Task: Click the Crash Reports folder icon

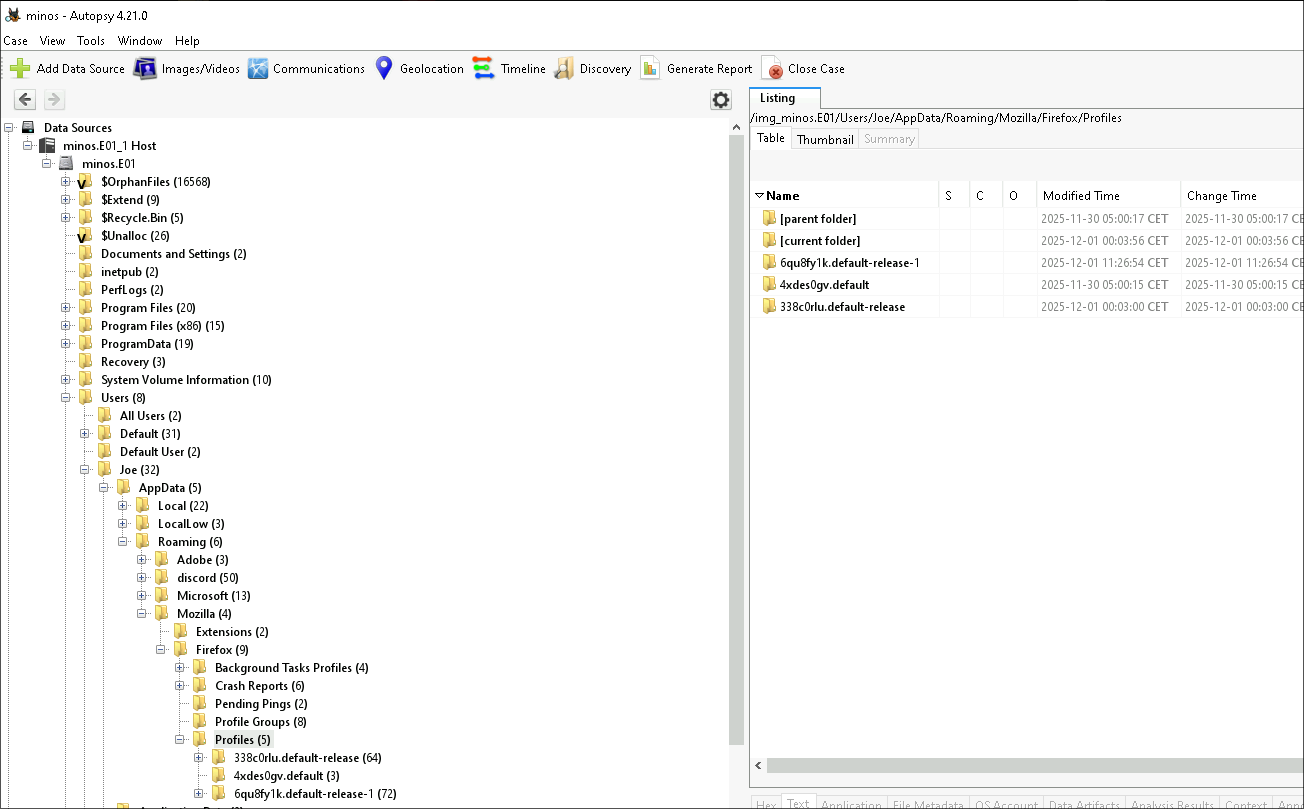Action: [x=199, y=686]
